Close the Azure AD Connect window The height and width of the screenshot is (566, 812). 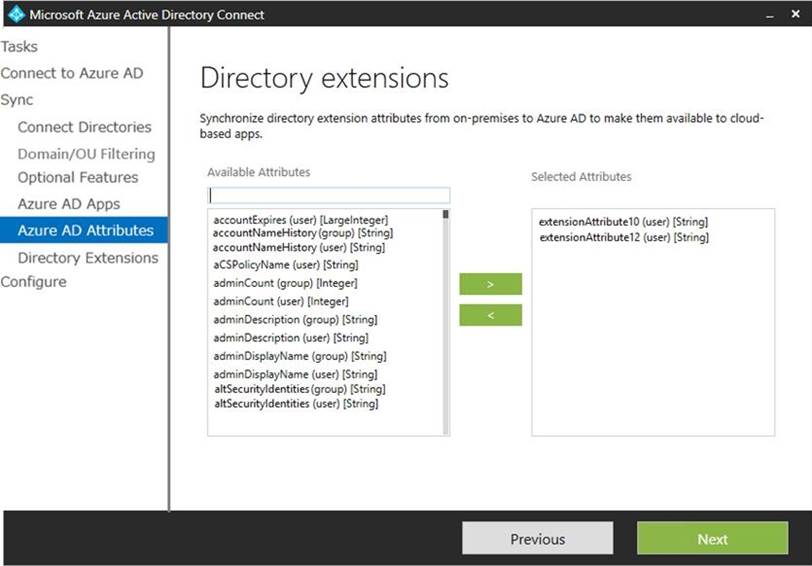click(x=797, y=15)
